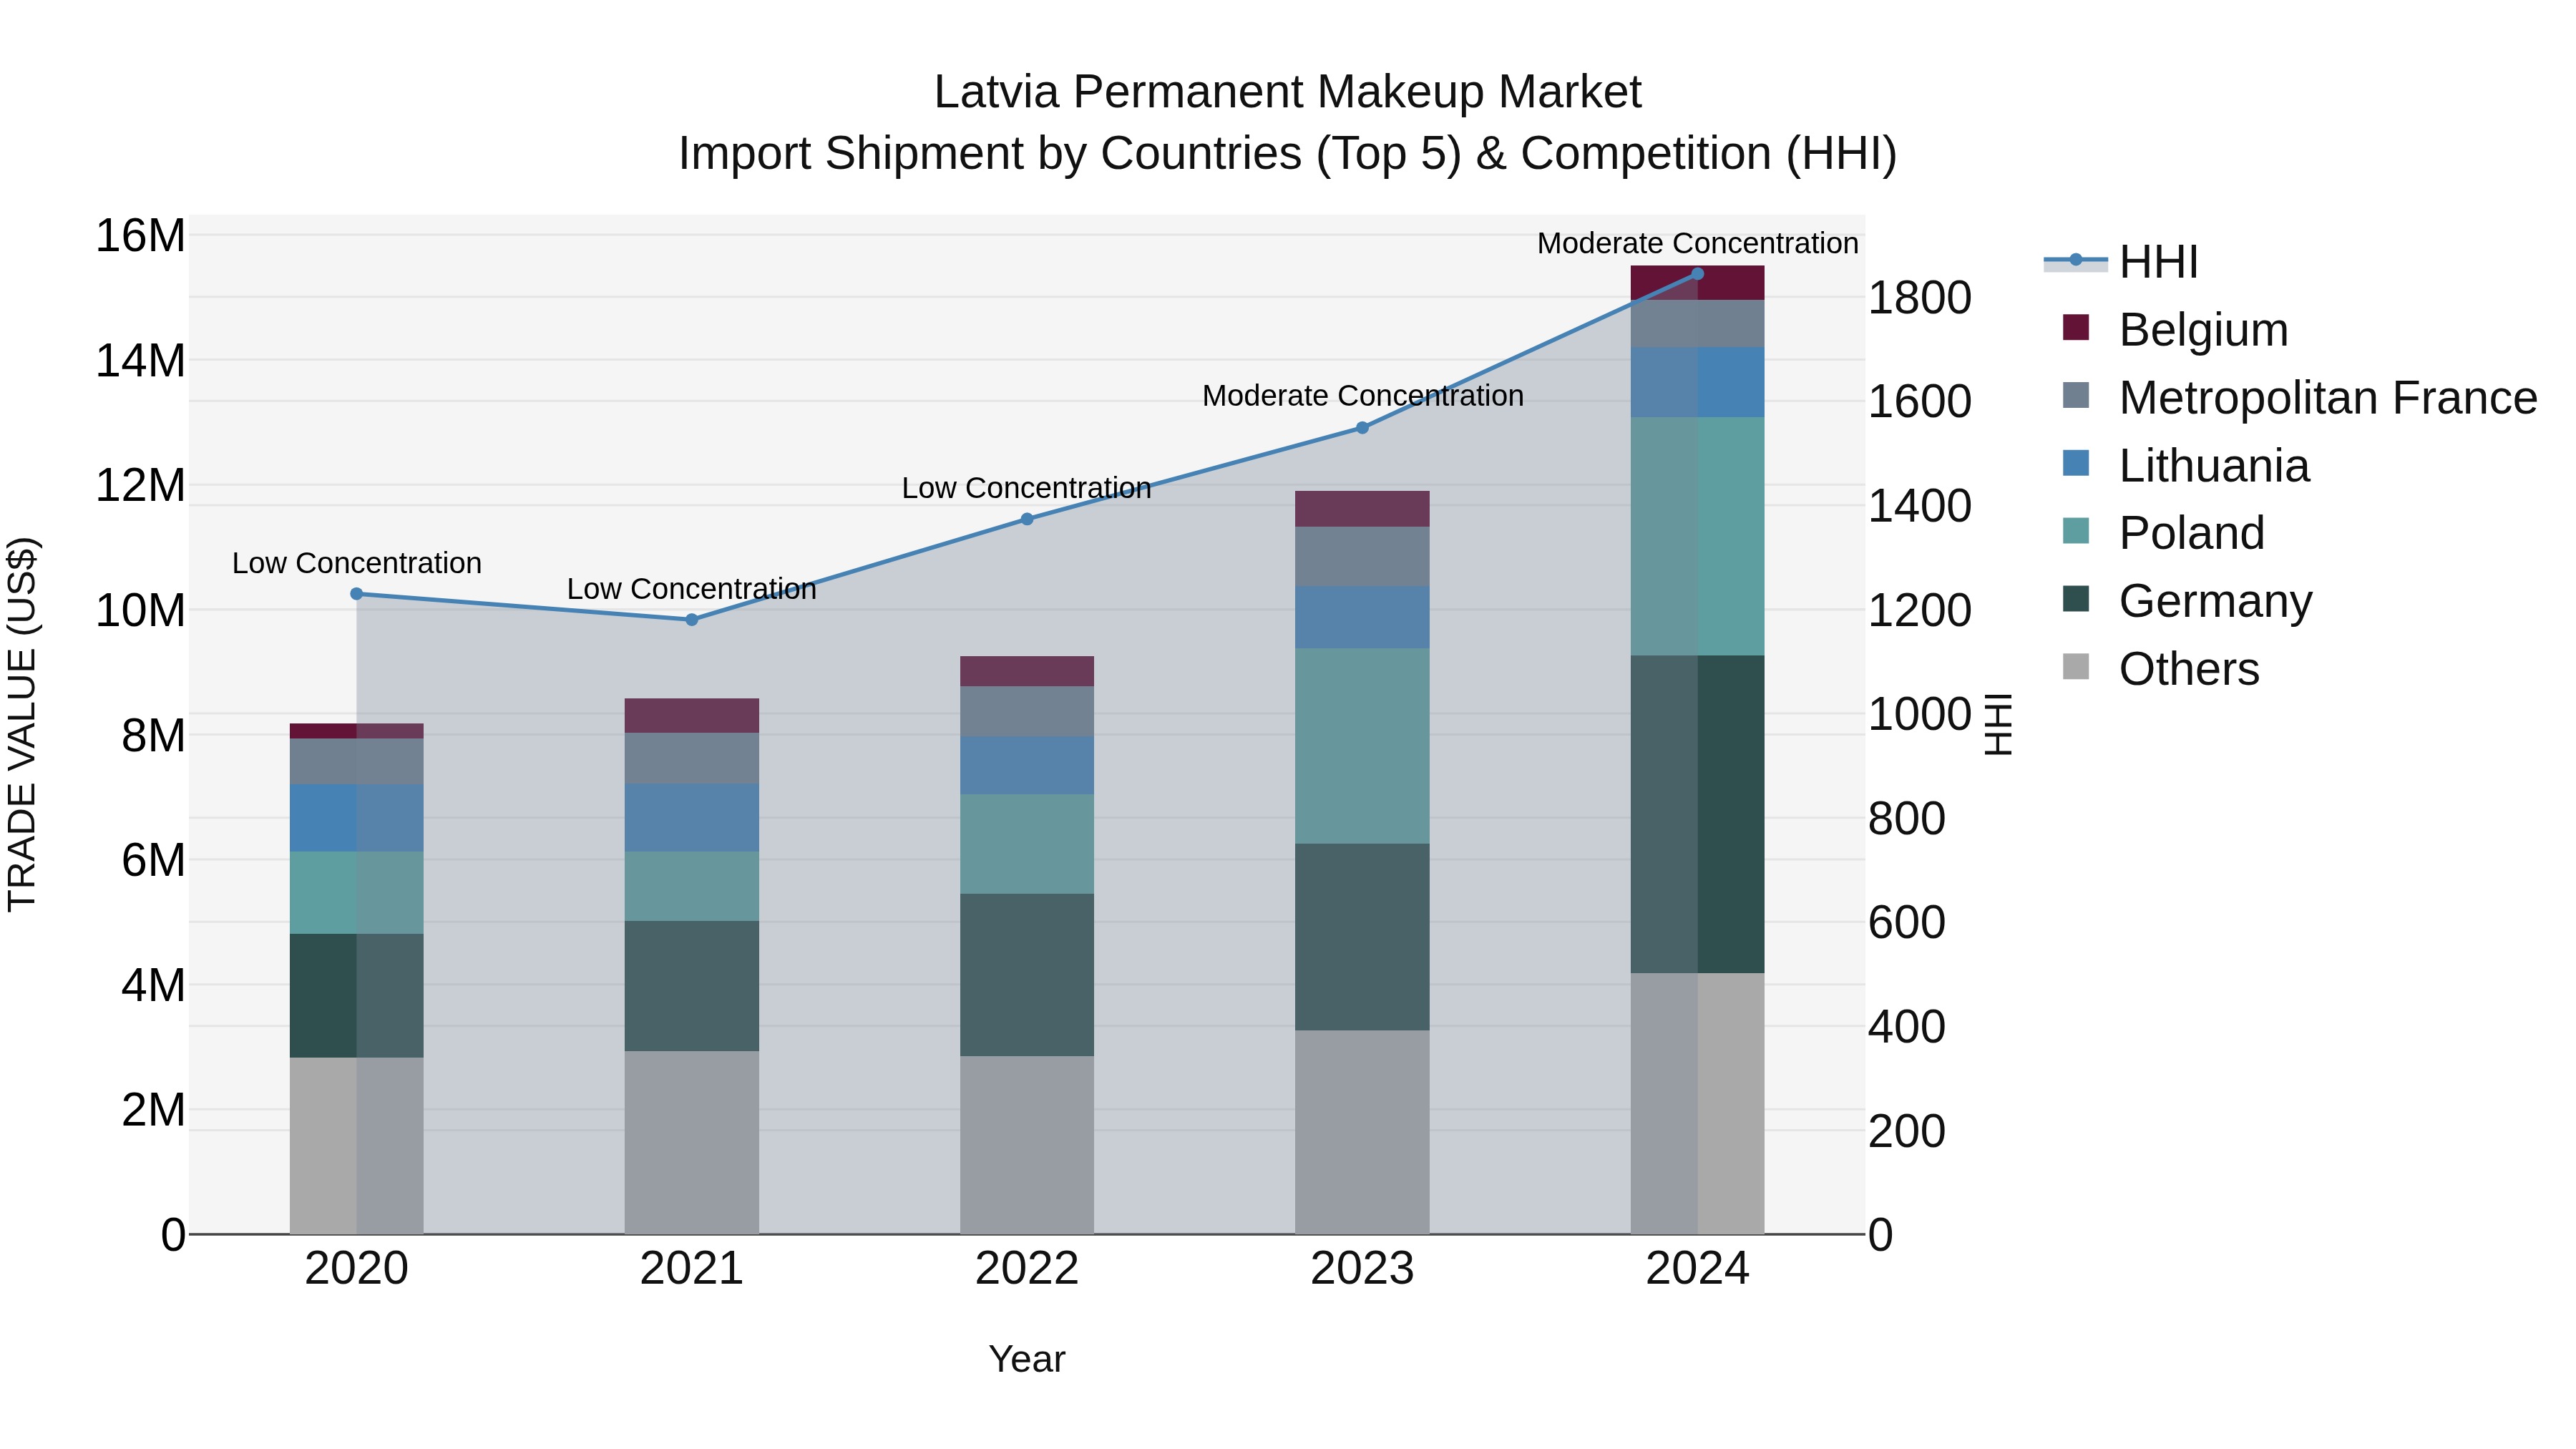The image size is (2576, 1449).
Task: Click 2020 'Low Concentration' annotation
Action: [357, 564]
